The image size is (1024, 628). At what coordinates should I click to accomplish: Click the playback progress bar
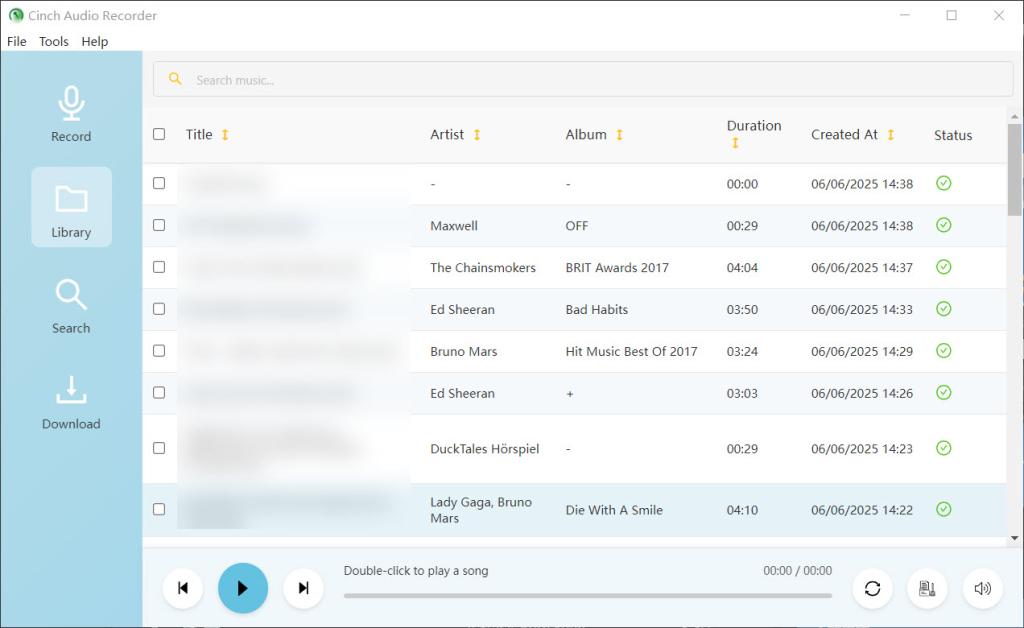pyautogui.click(x=587, y=596)
